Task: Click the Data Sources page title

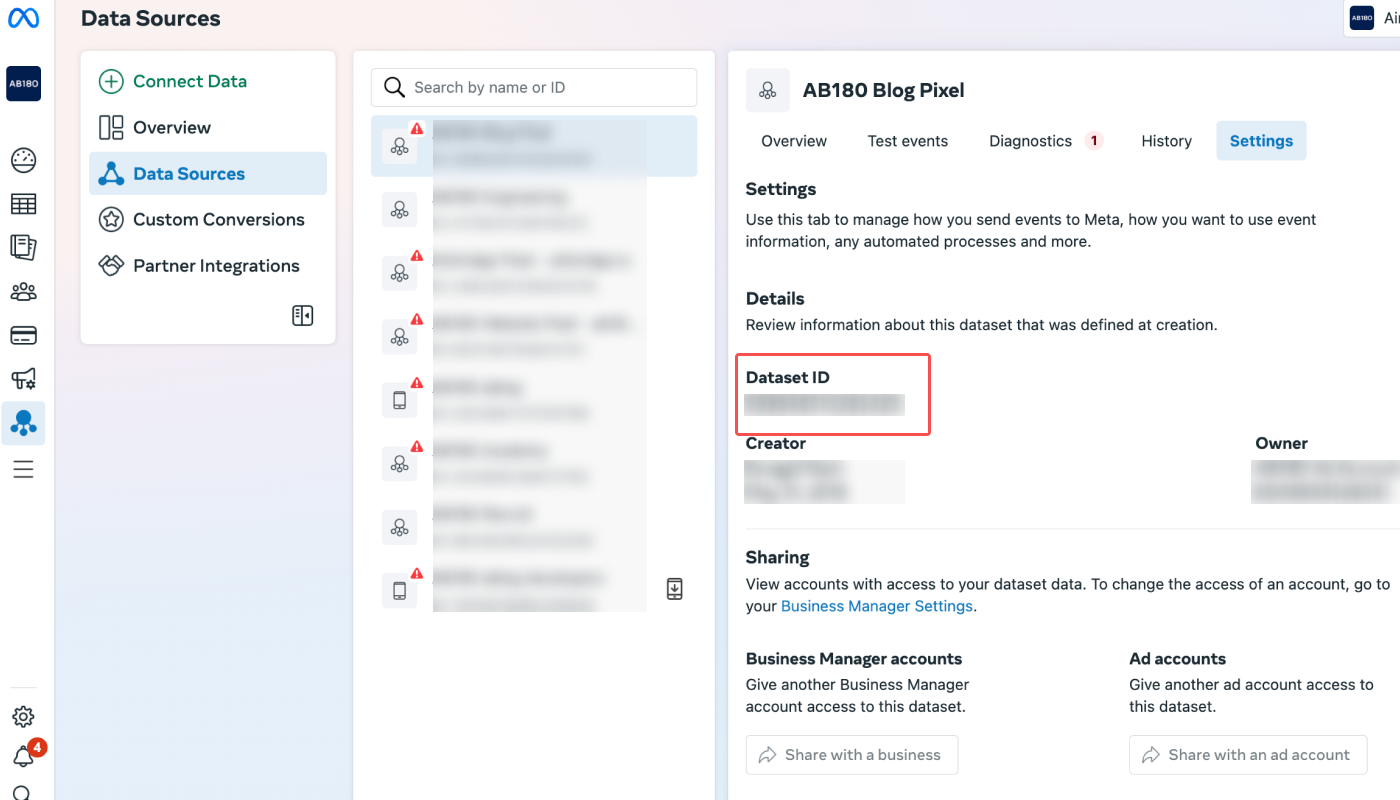Action: pos(151,19)
